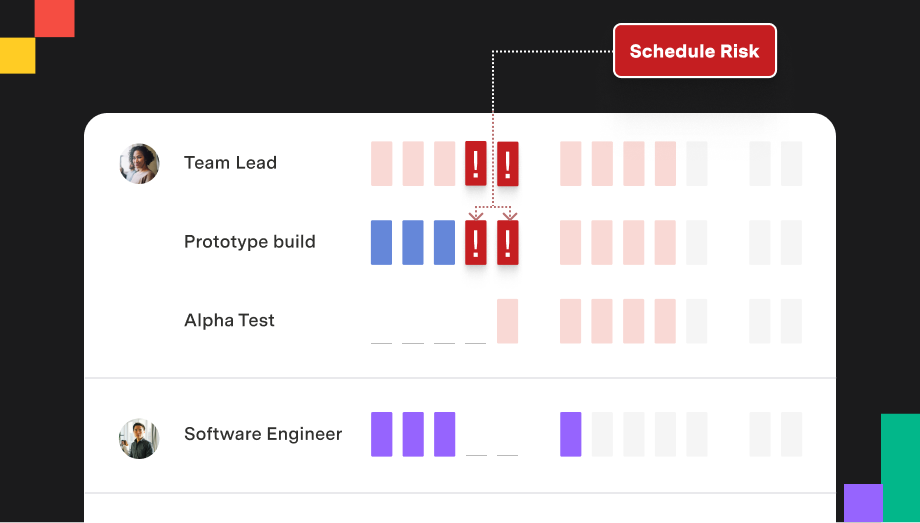This screenshot has height=523, width=920.
Task: Click the Schedule Risk label button
Action: pos(695,51)
